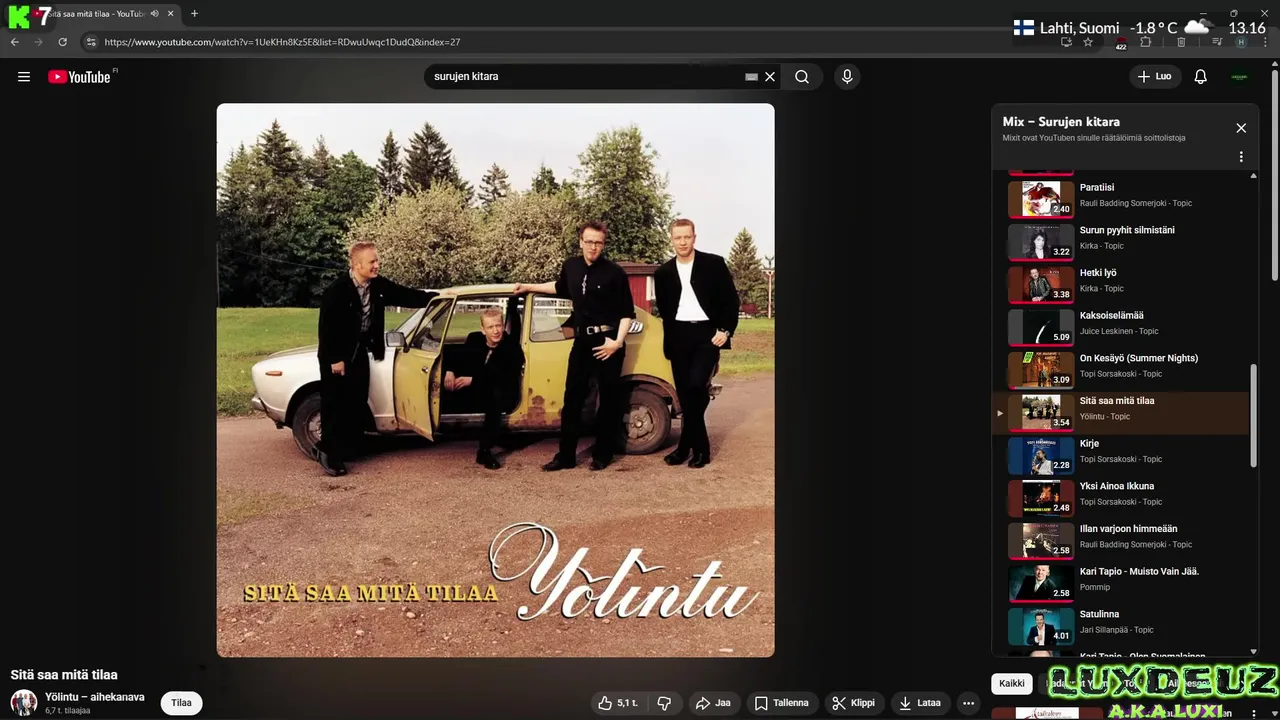Click the browser forward arrow

[39, 42]
